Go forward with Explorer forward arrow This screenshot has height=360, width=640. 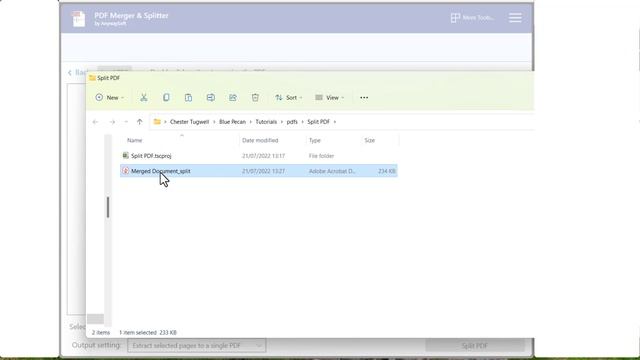point(112,122)
